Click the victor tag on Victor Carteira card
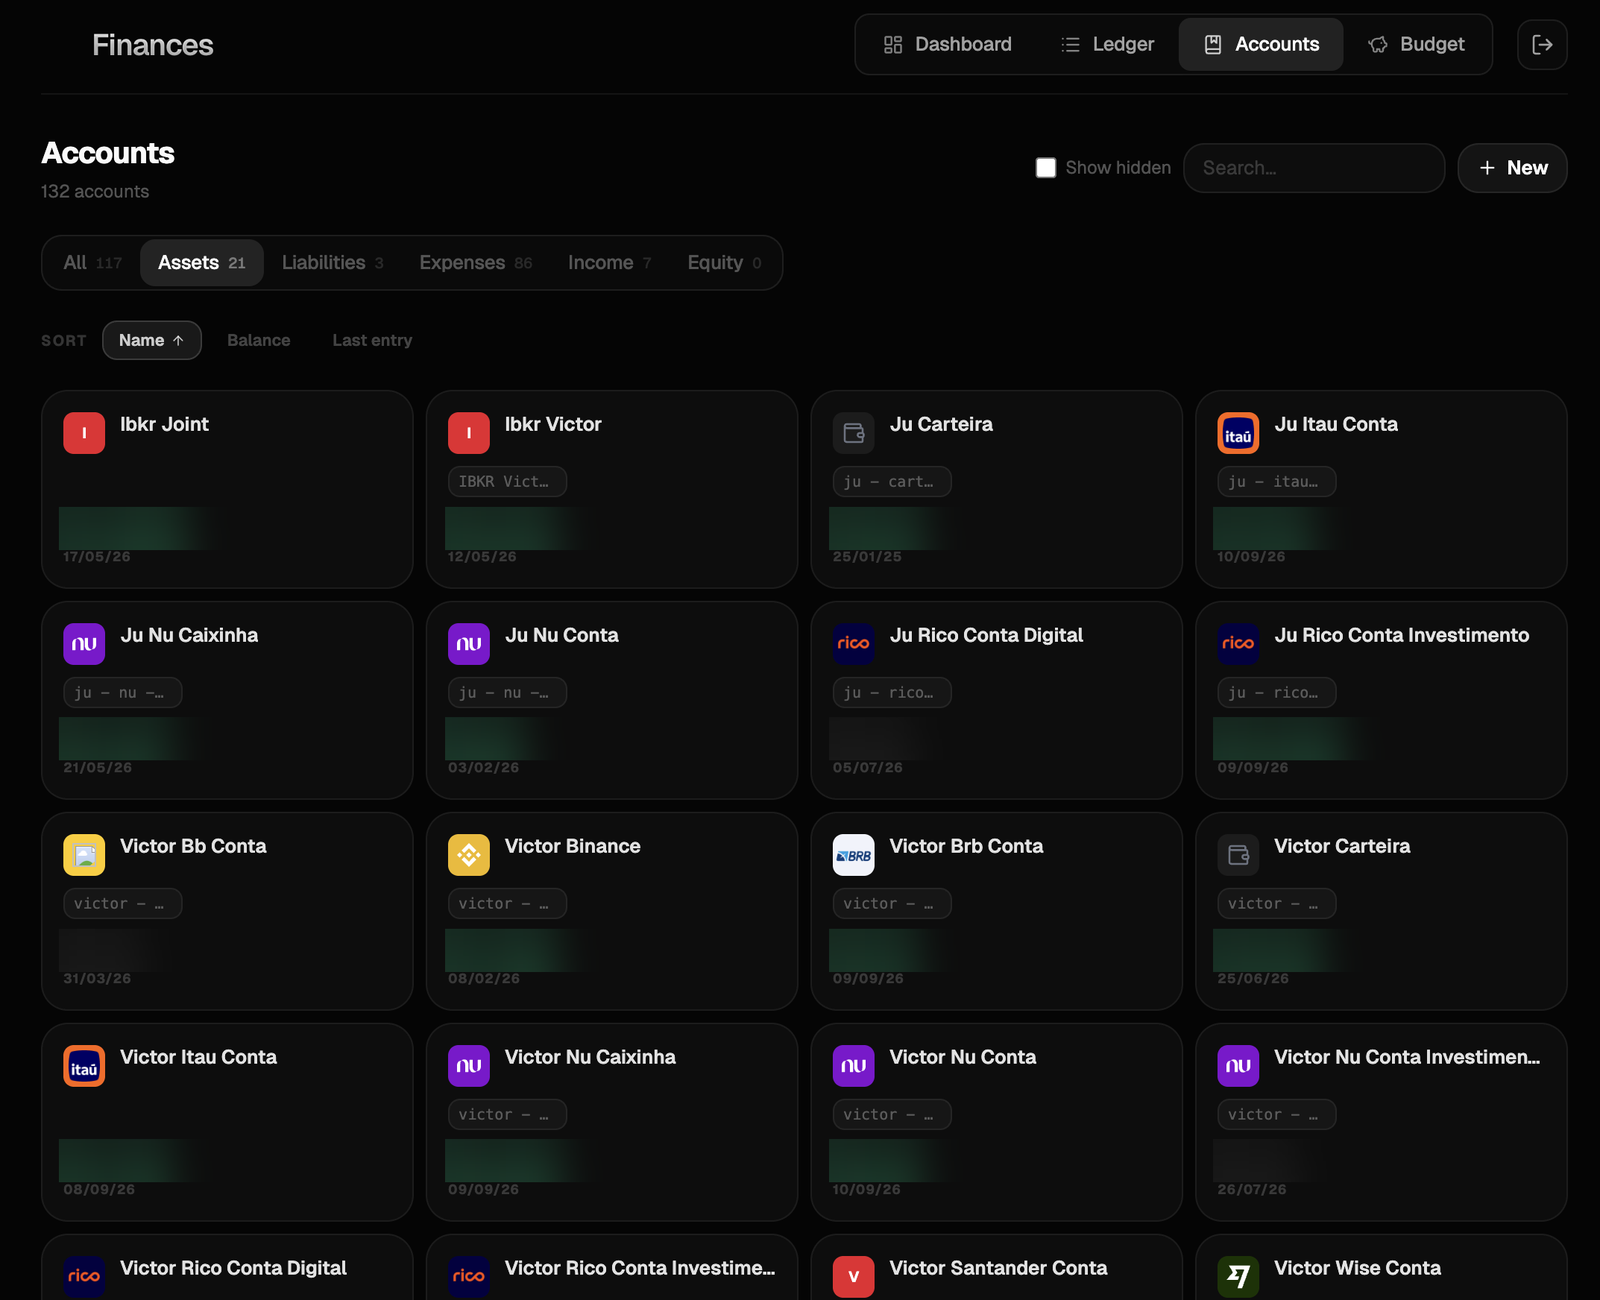The image size is (1600, 1300). (1277, 904)
